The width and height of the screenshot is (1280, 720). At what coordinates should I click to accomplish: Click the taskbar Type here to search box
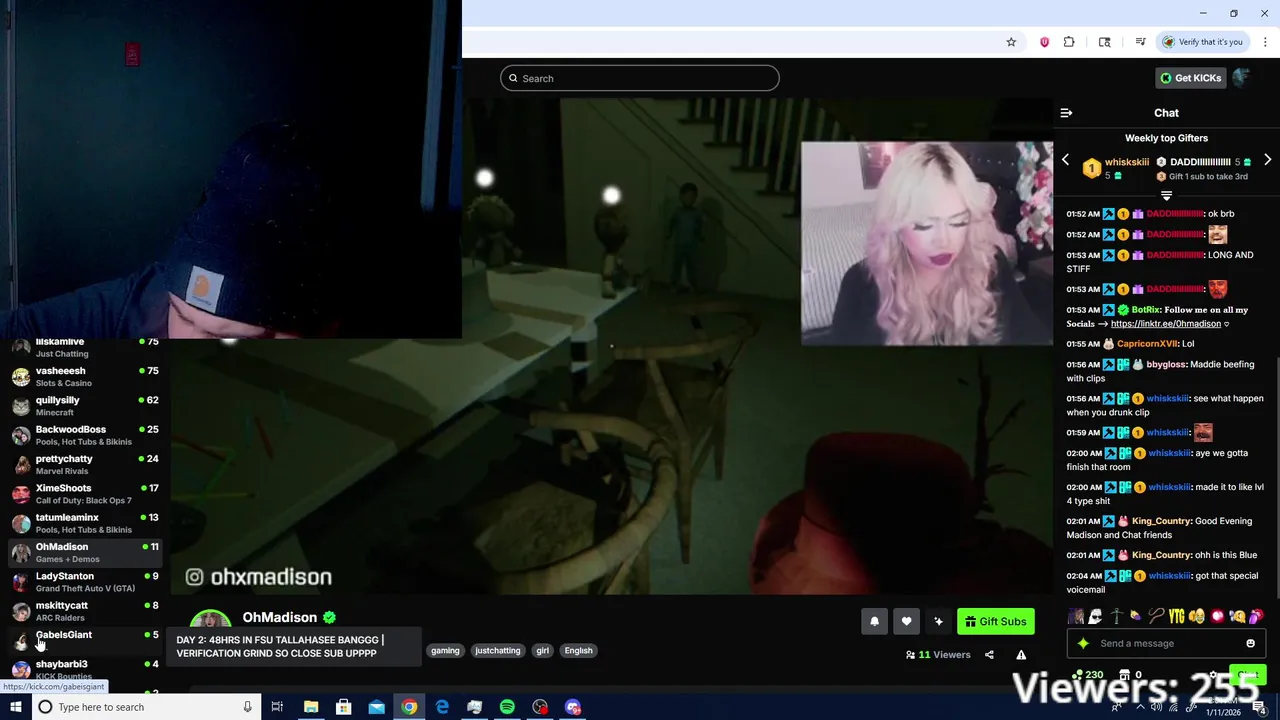(146, 707)
